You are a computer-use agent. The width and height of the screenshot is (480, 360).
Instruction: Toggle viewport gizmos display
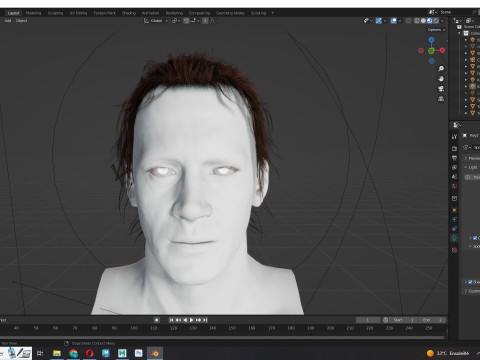coord(378,21)
